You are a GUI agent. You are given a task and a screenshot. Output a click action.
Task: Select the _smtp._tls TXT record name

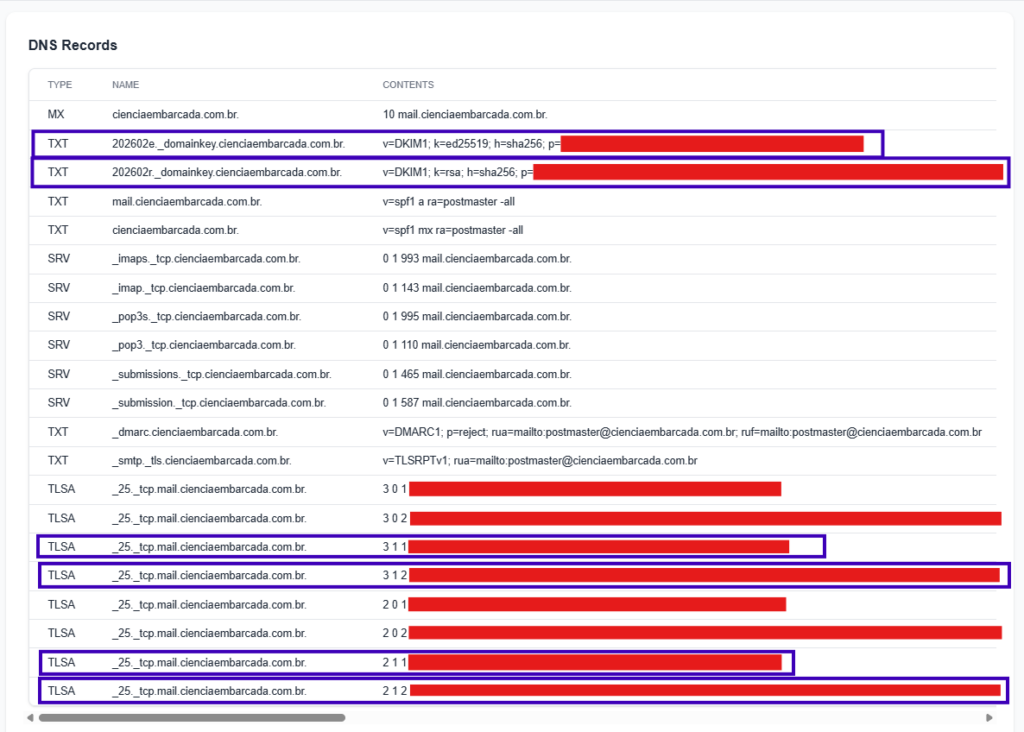[201, 461]
